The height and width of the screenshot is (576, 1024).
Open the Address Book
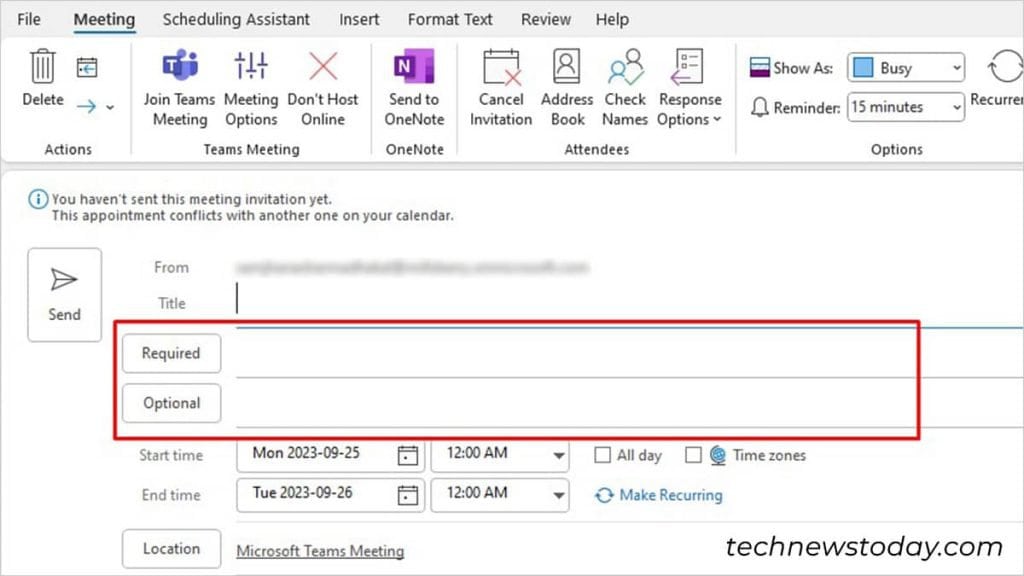pyautogui.click(x=566, y=85)
